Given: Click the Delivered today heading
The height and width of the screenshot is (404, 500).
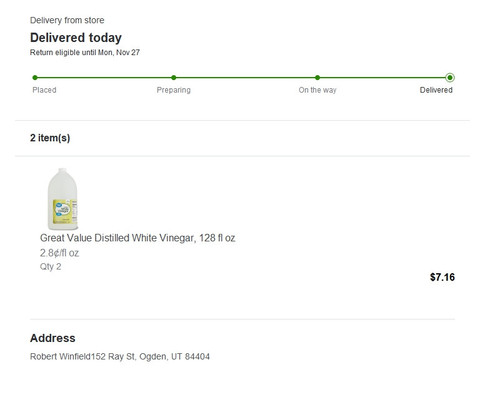Looking at the screenshot, I should (x=76, y=38).
